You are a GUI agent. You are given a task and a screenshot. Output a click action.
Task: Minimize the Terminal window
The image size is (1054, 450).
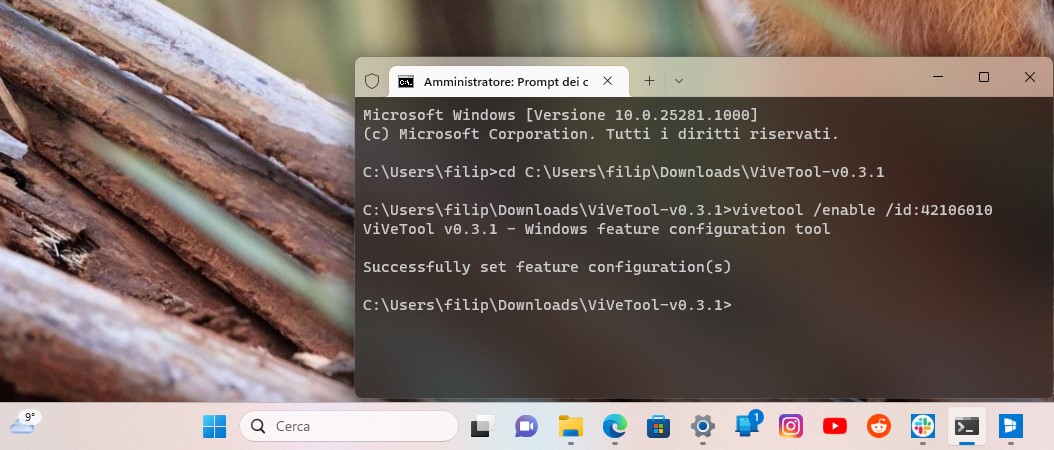pyautogui.click(x=938, y=77)
